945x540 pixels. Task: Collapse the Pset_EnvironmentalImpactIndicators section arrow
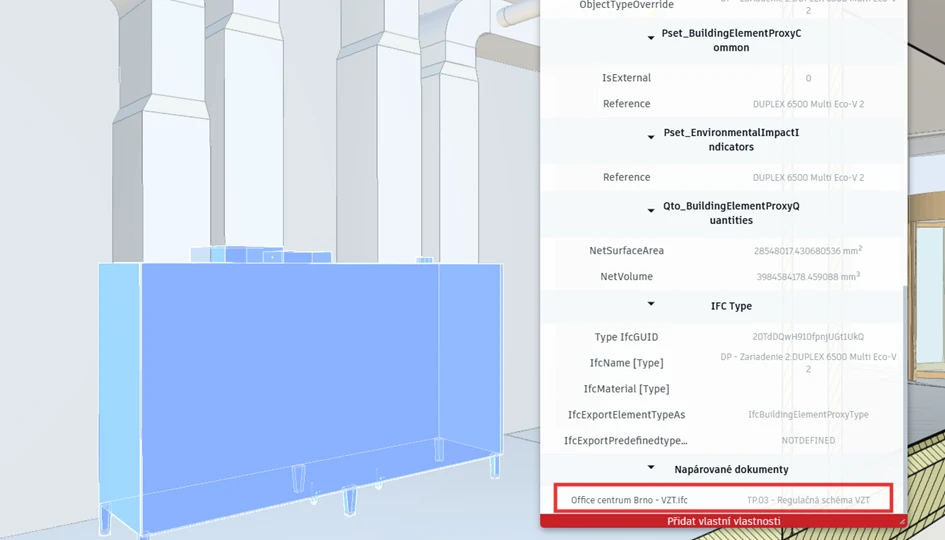tap(651, 137)
